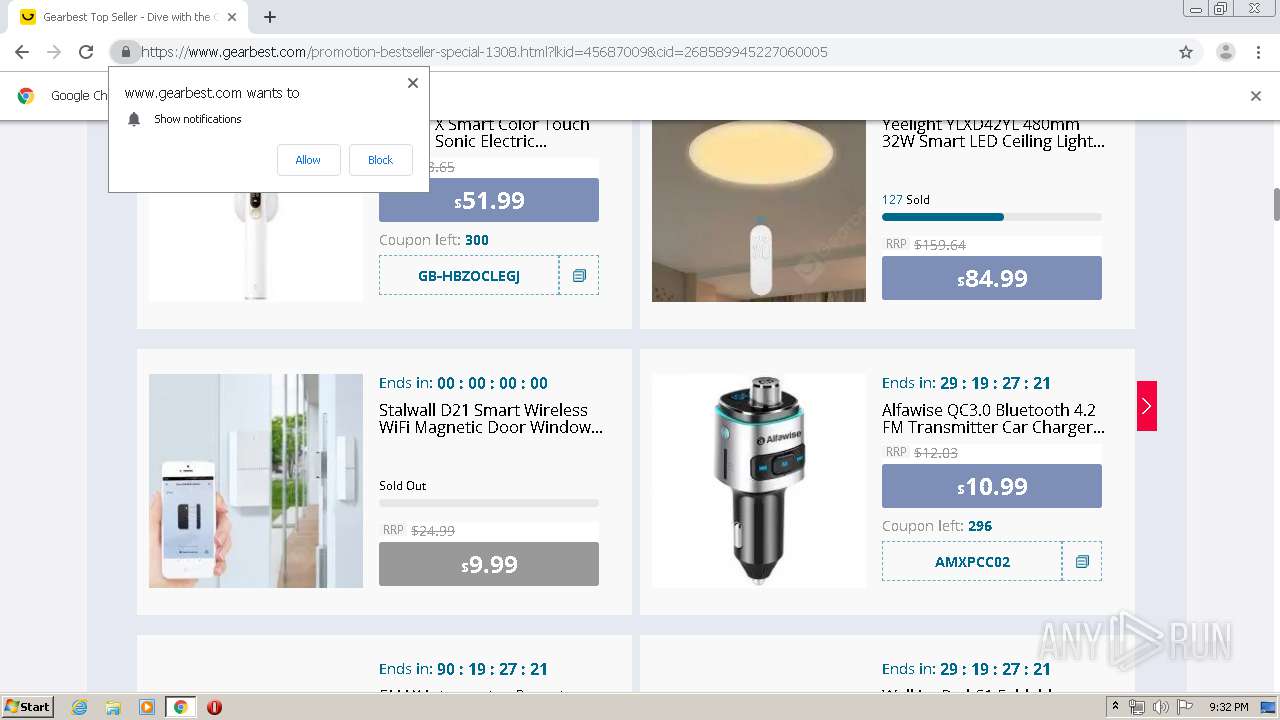
Task: Switch to Chrome in the taskbar
Action: pos(180,707)
